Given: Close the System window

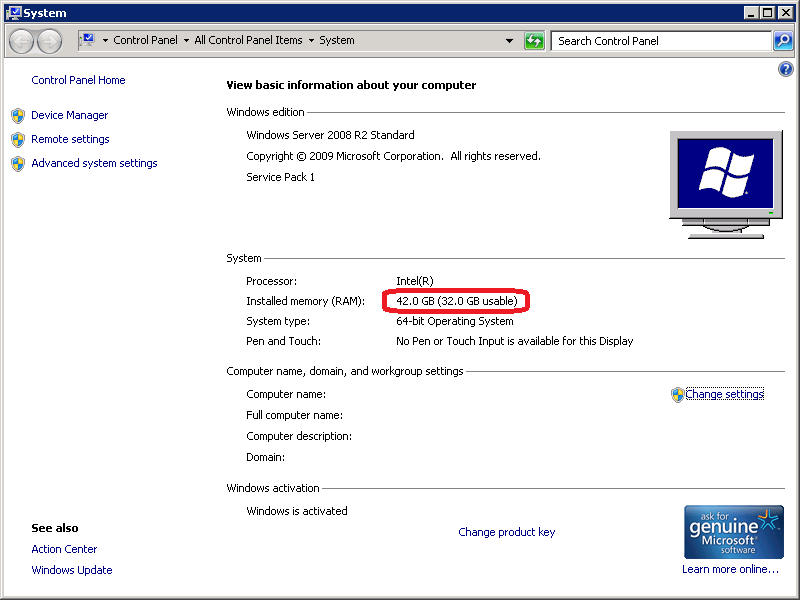Looking at the screenshot, I should point(785,13).
